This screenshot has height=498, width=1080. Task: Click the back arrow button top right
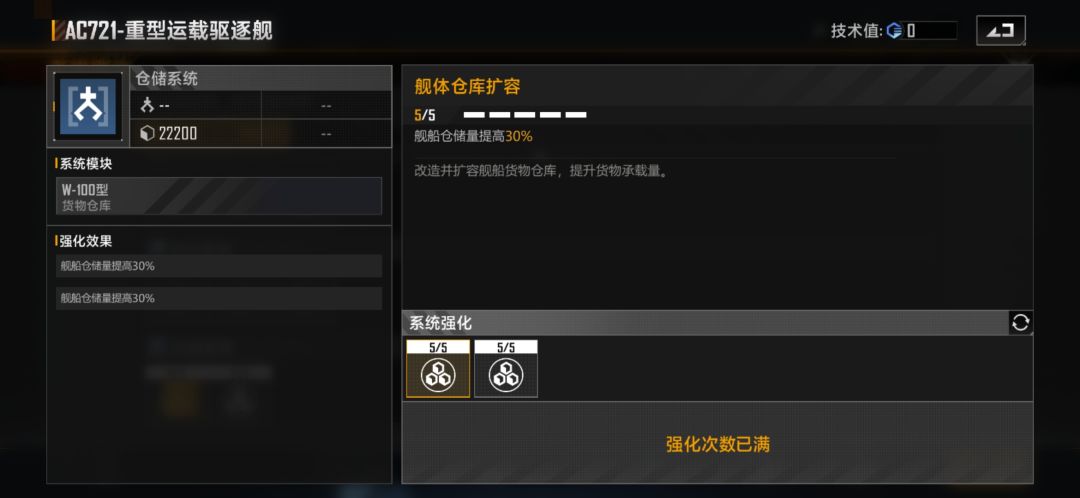1001,30
